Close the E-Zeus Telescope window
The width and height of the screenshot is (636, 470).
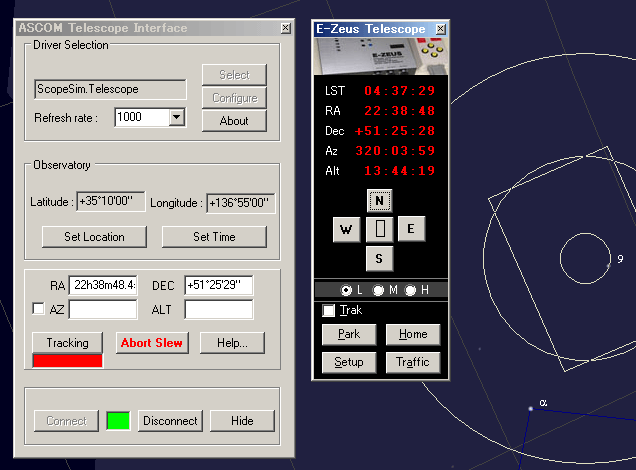click(440, 29)
